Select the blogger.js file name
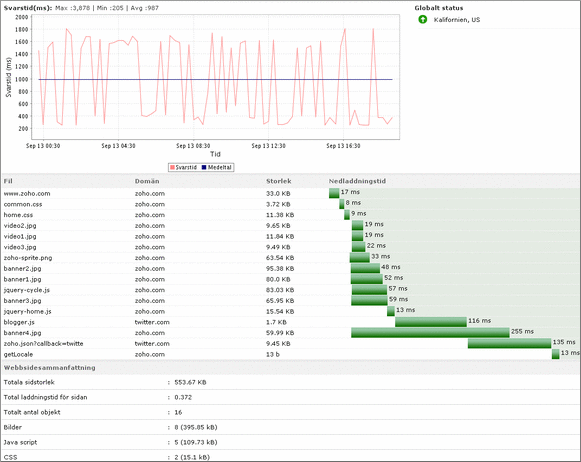 (x=19, y=322)
